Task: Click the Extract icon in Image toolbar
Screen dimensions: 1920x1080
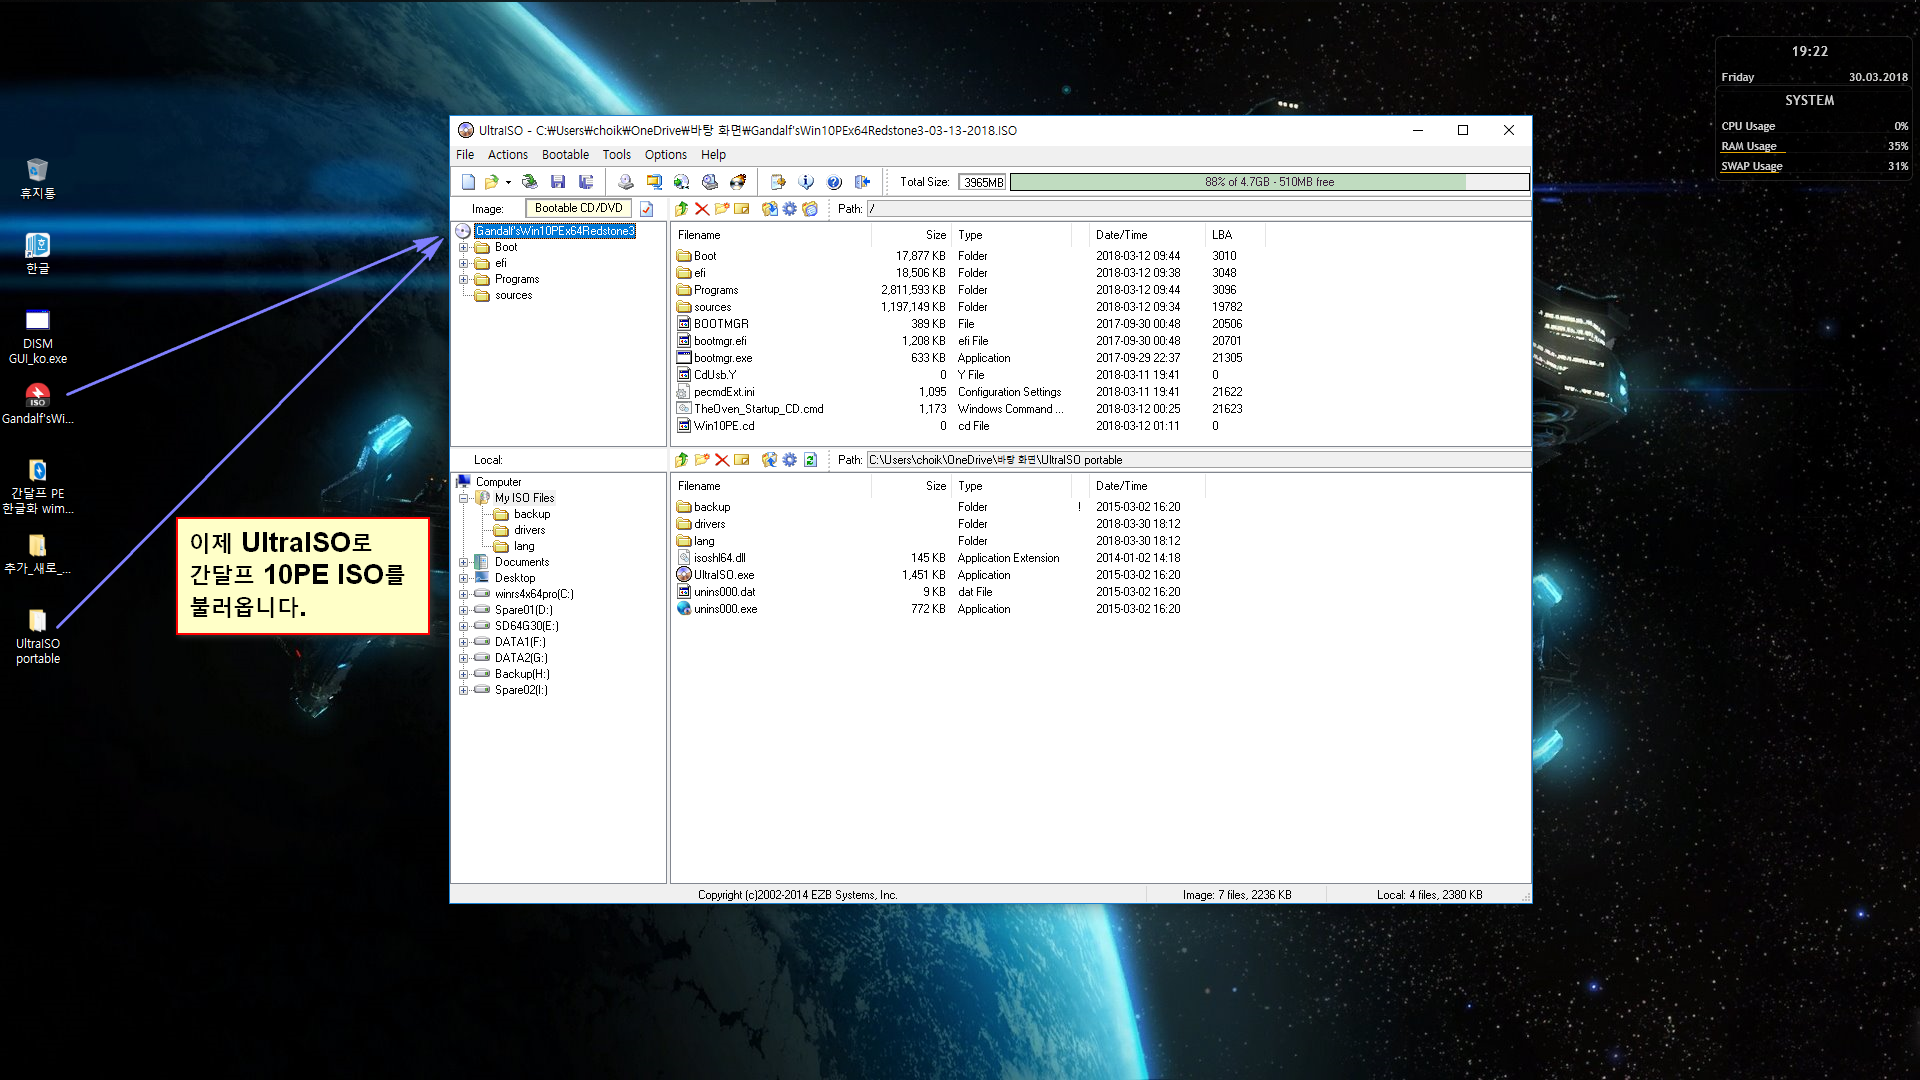Action: [769, 209]
